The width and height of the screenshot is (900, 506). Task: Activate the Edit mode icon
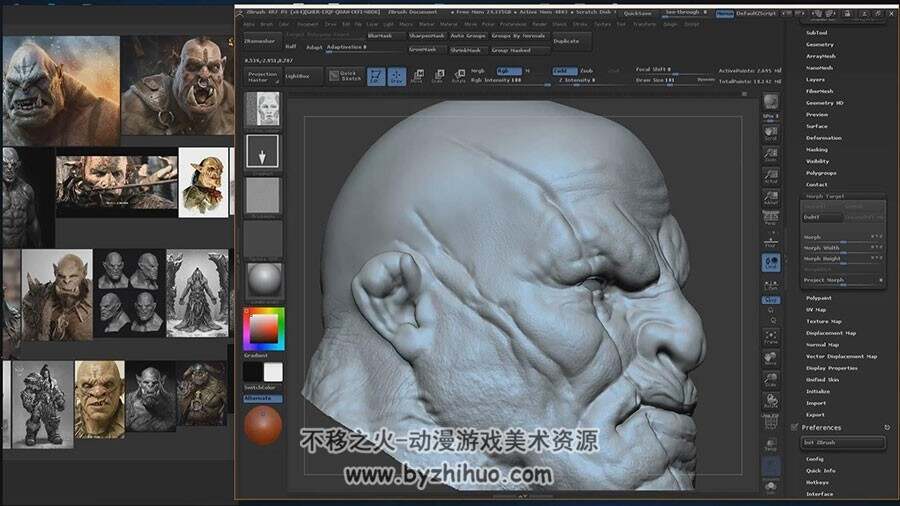(375, 76)
